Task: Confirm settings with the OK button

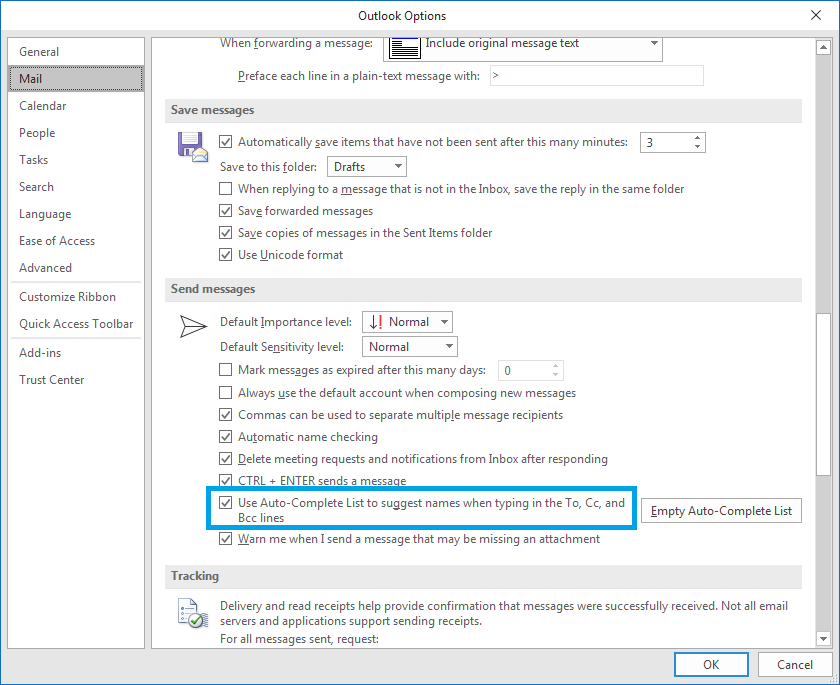Action: (x=711, y=665)
